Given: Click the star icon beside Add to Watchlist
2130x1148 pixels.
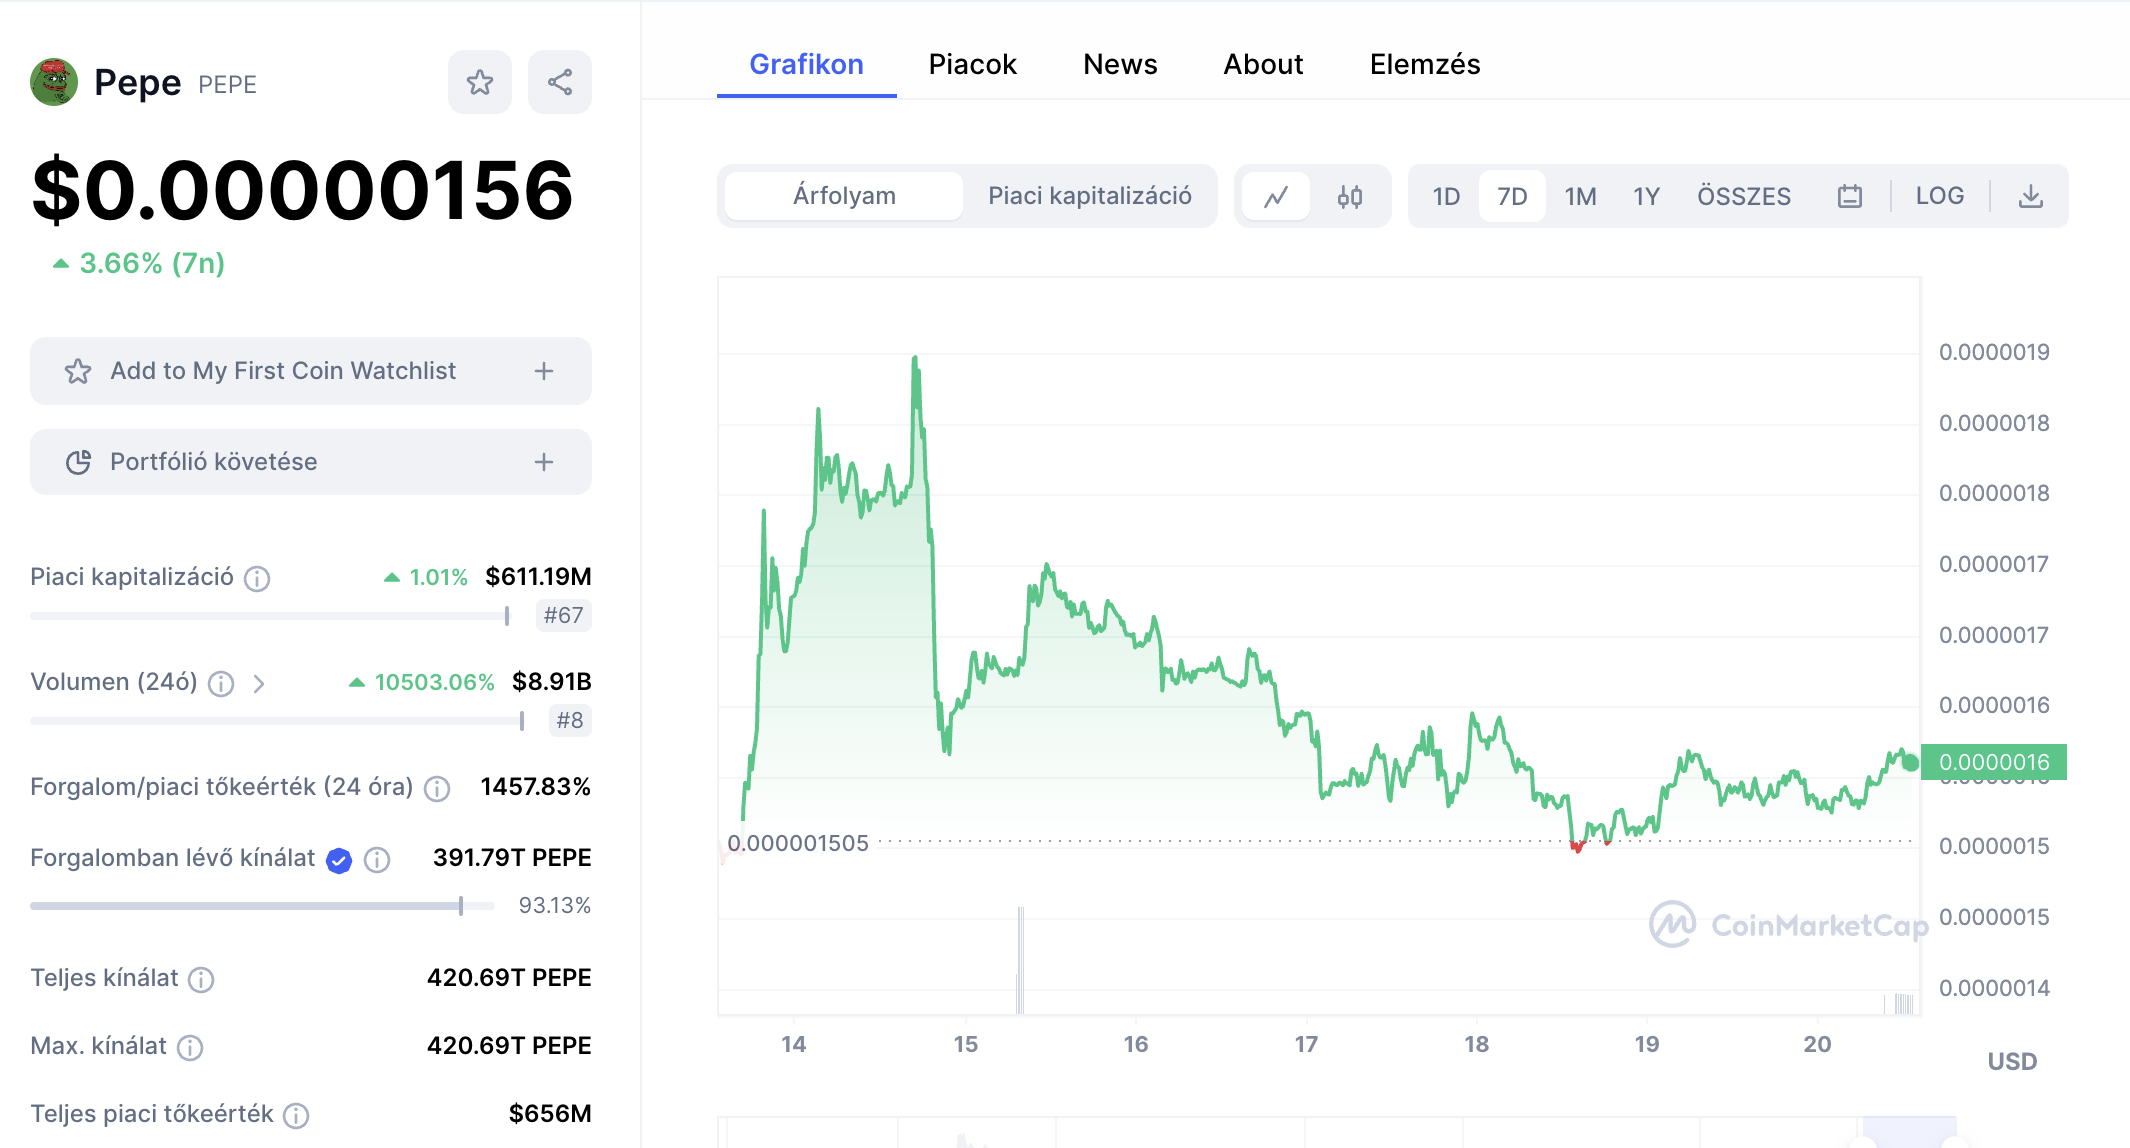Looking at the screenshot, I should [78, 371].
